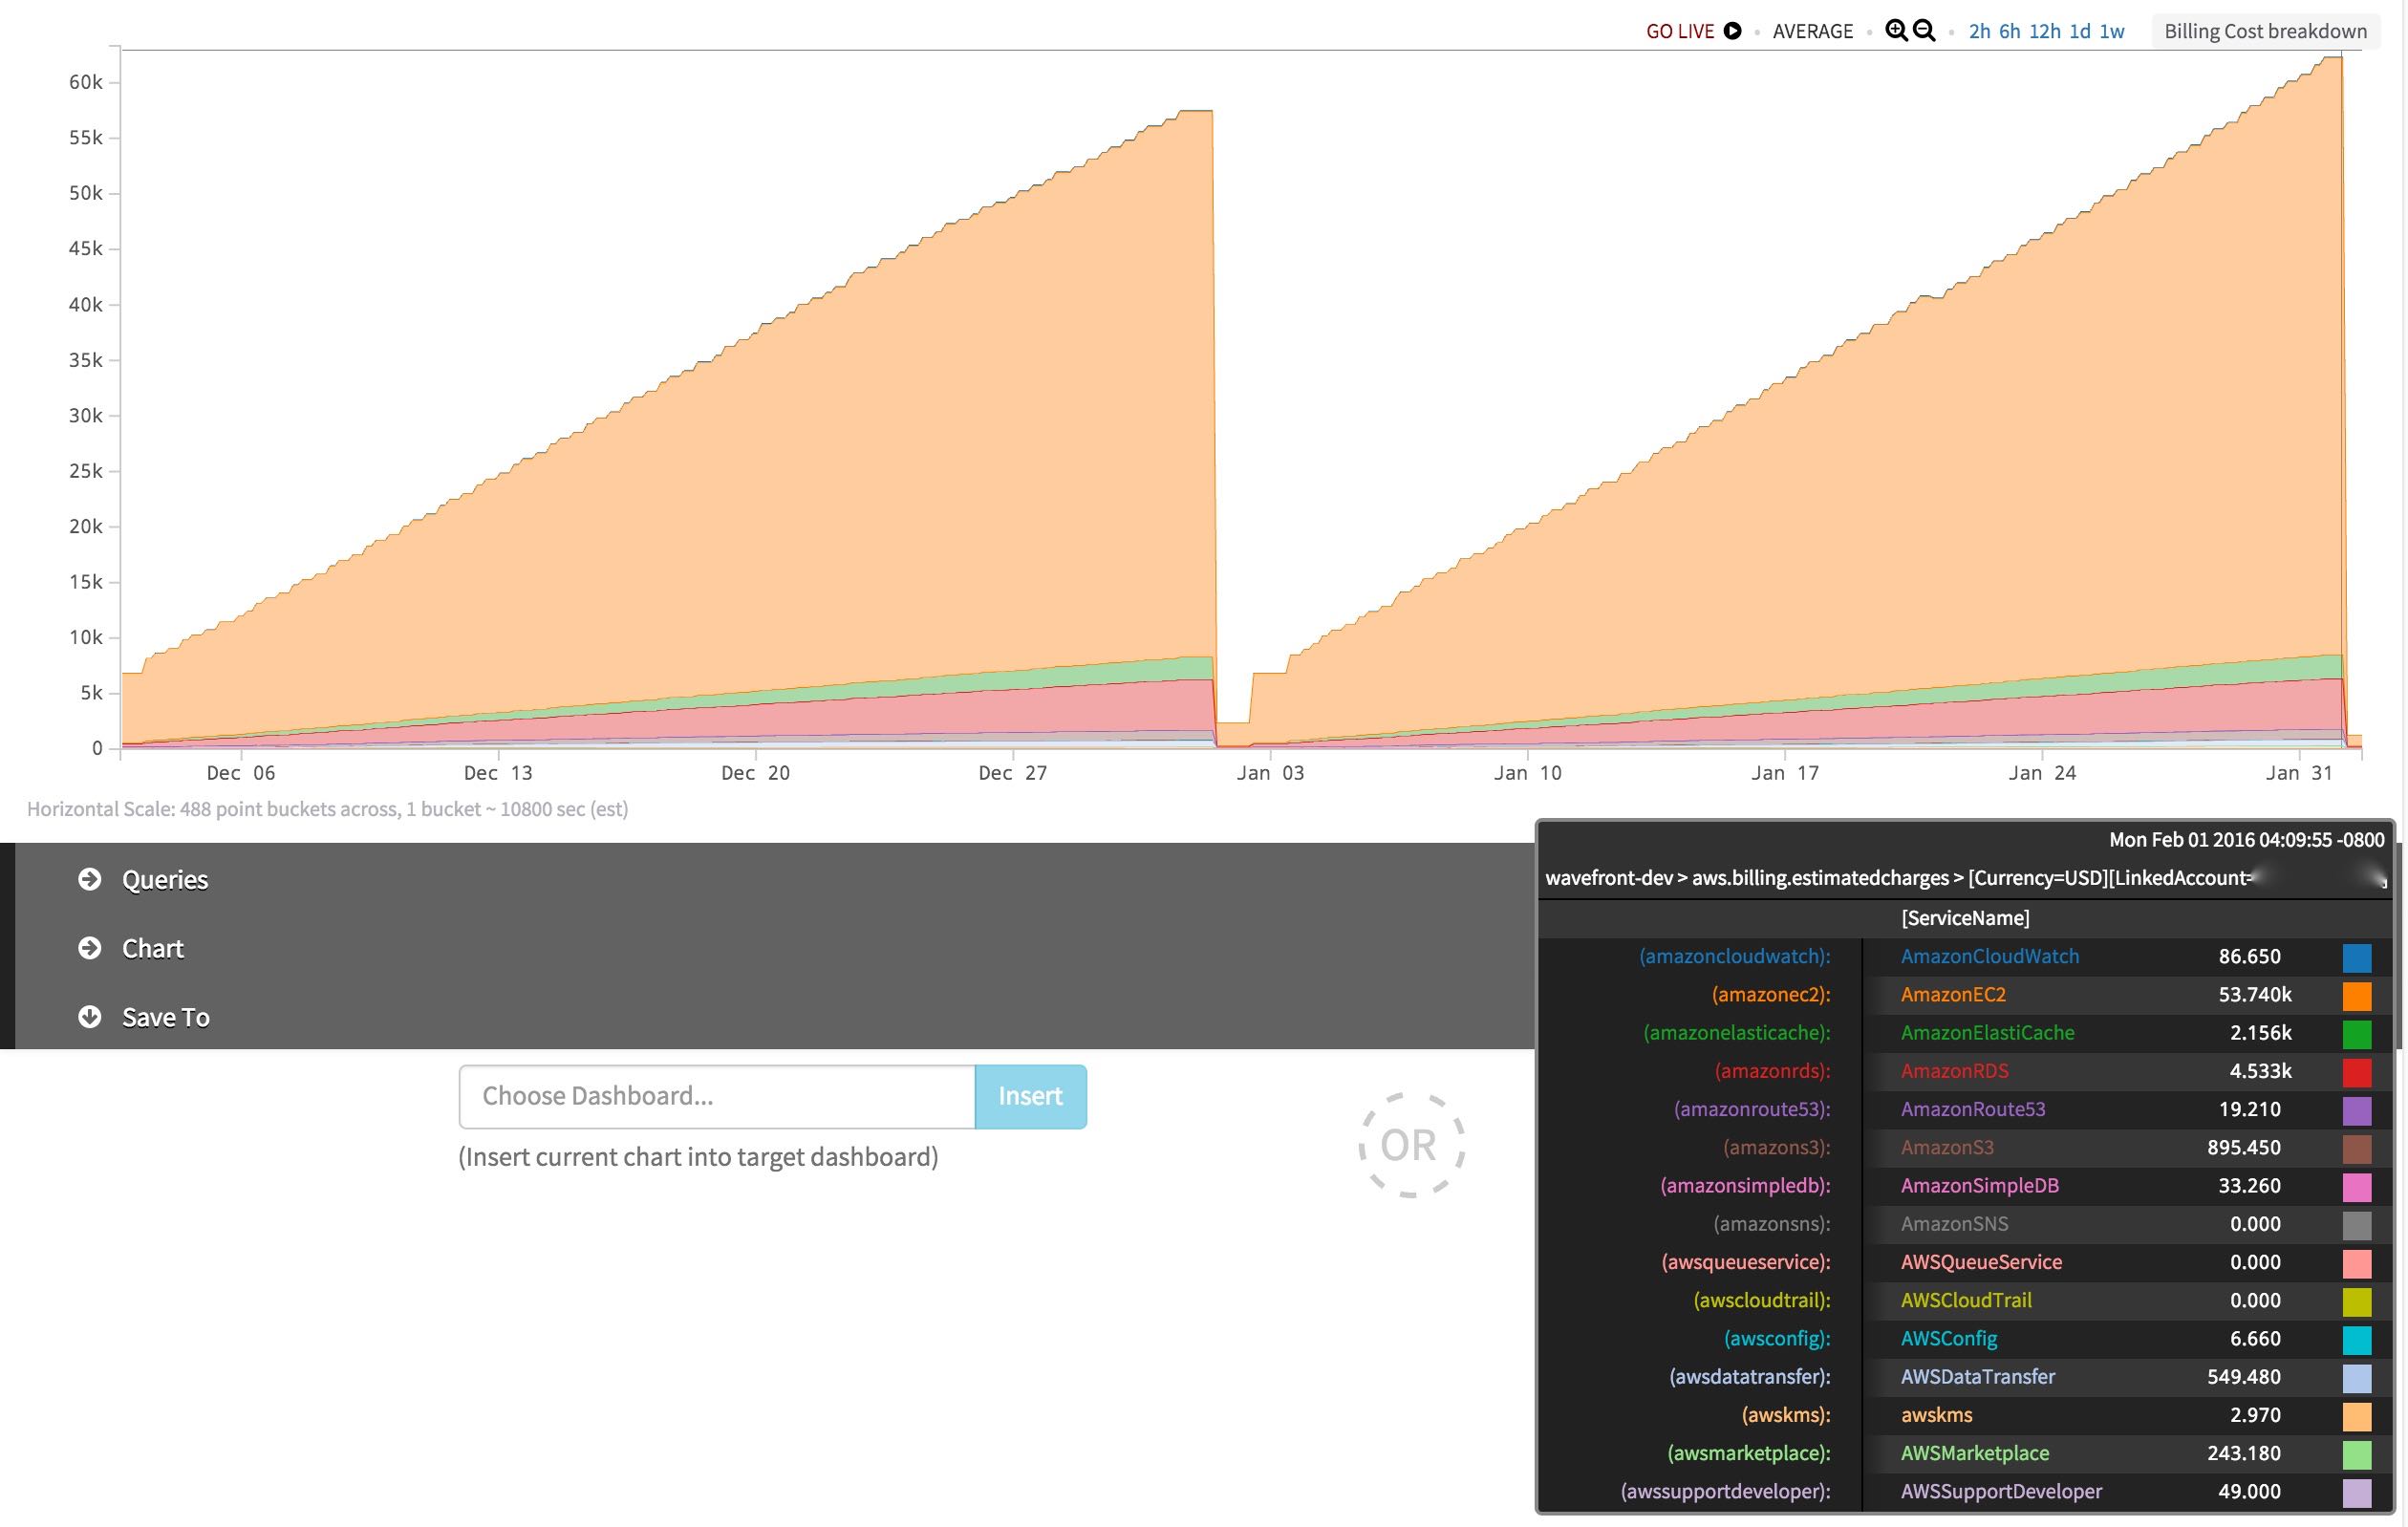This screenshot has width=2408, height=1527.
Task: Set time window to 12h
Action: [x=2045, y=31]
